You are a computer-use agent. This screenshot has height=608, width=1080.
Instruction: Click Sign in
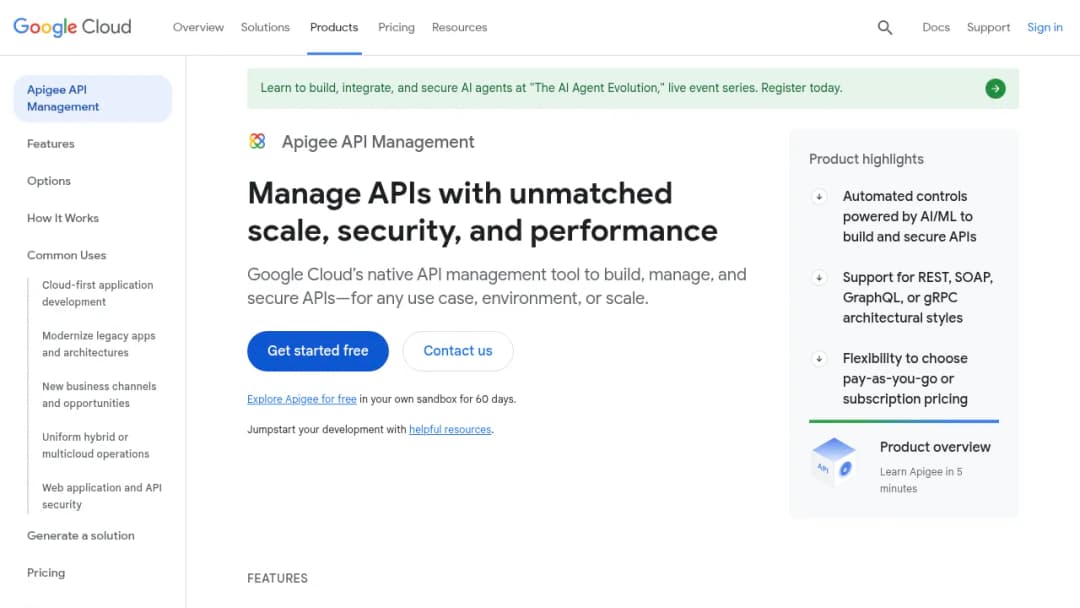[x=1044, y=28]
